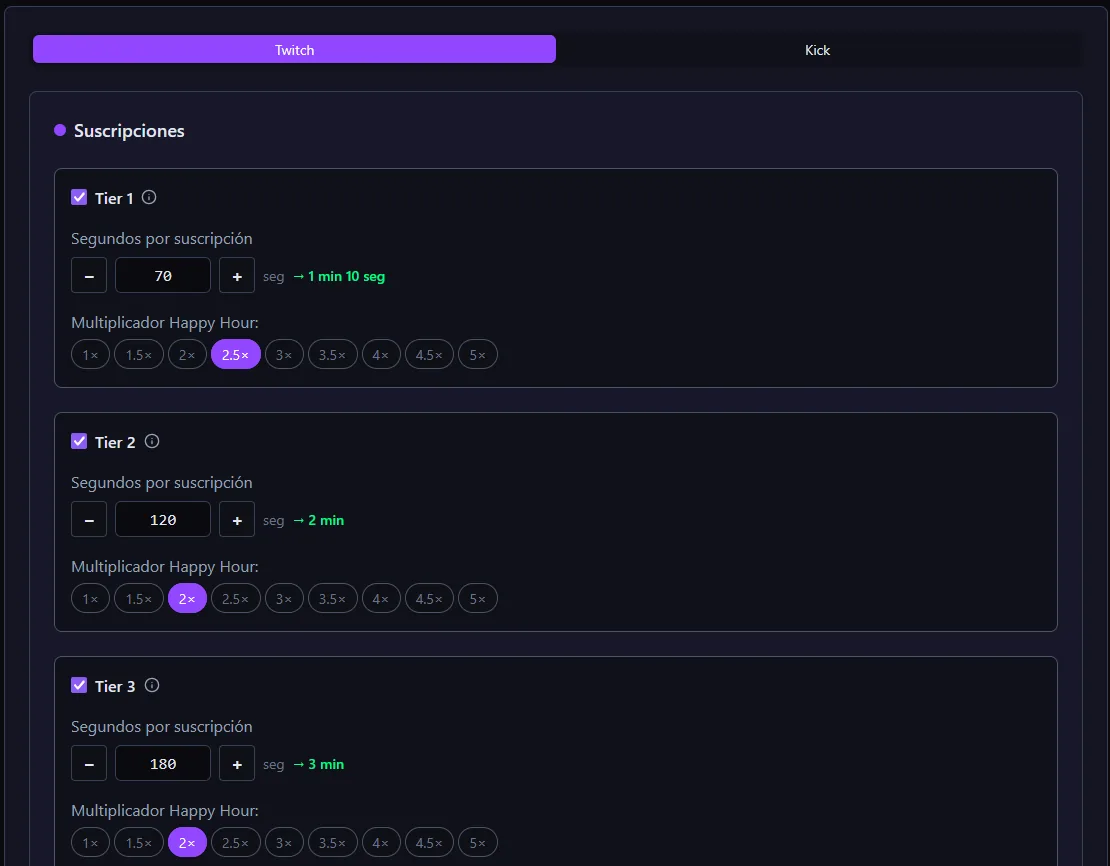Click the Tier 1 label text
The width and height of the screenshot is (1110, 866).
(114, 198)
